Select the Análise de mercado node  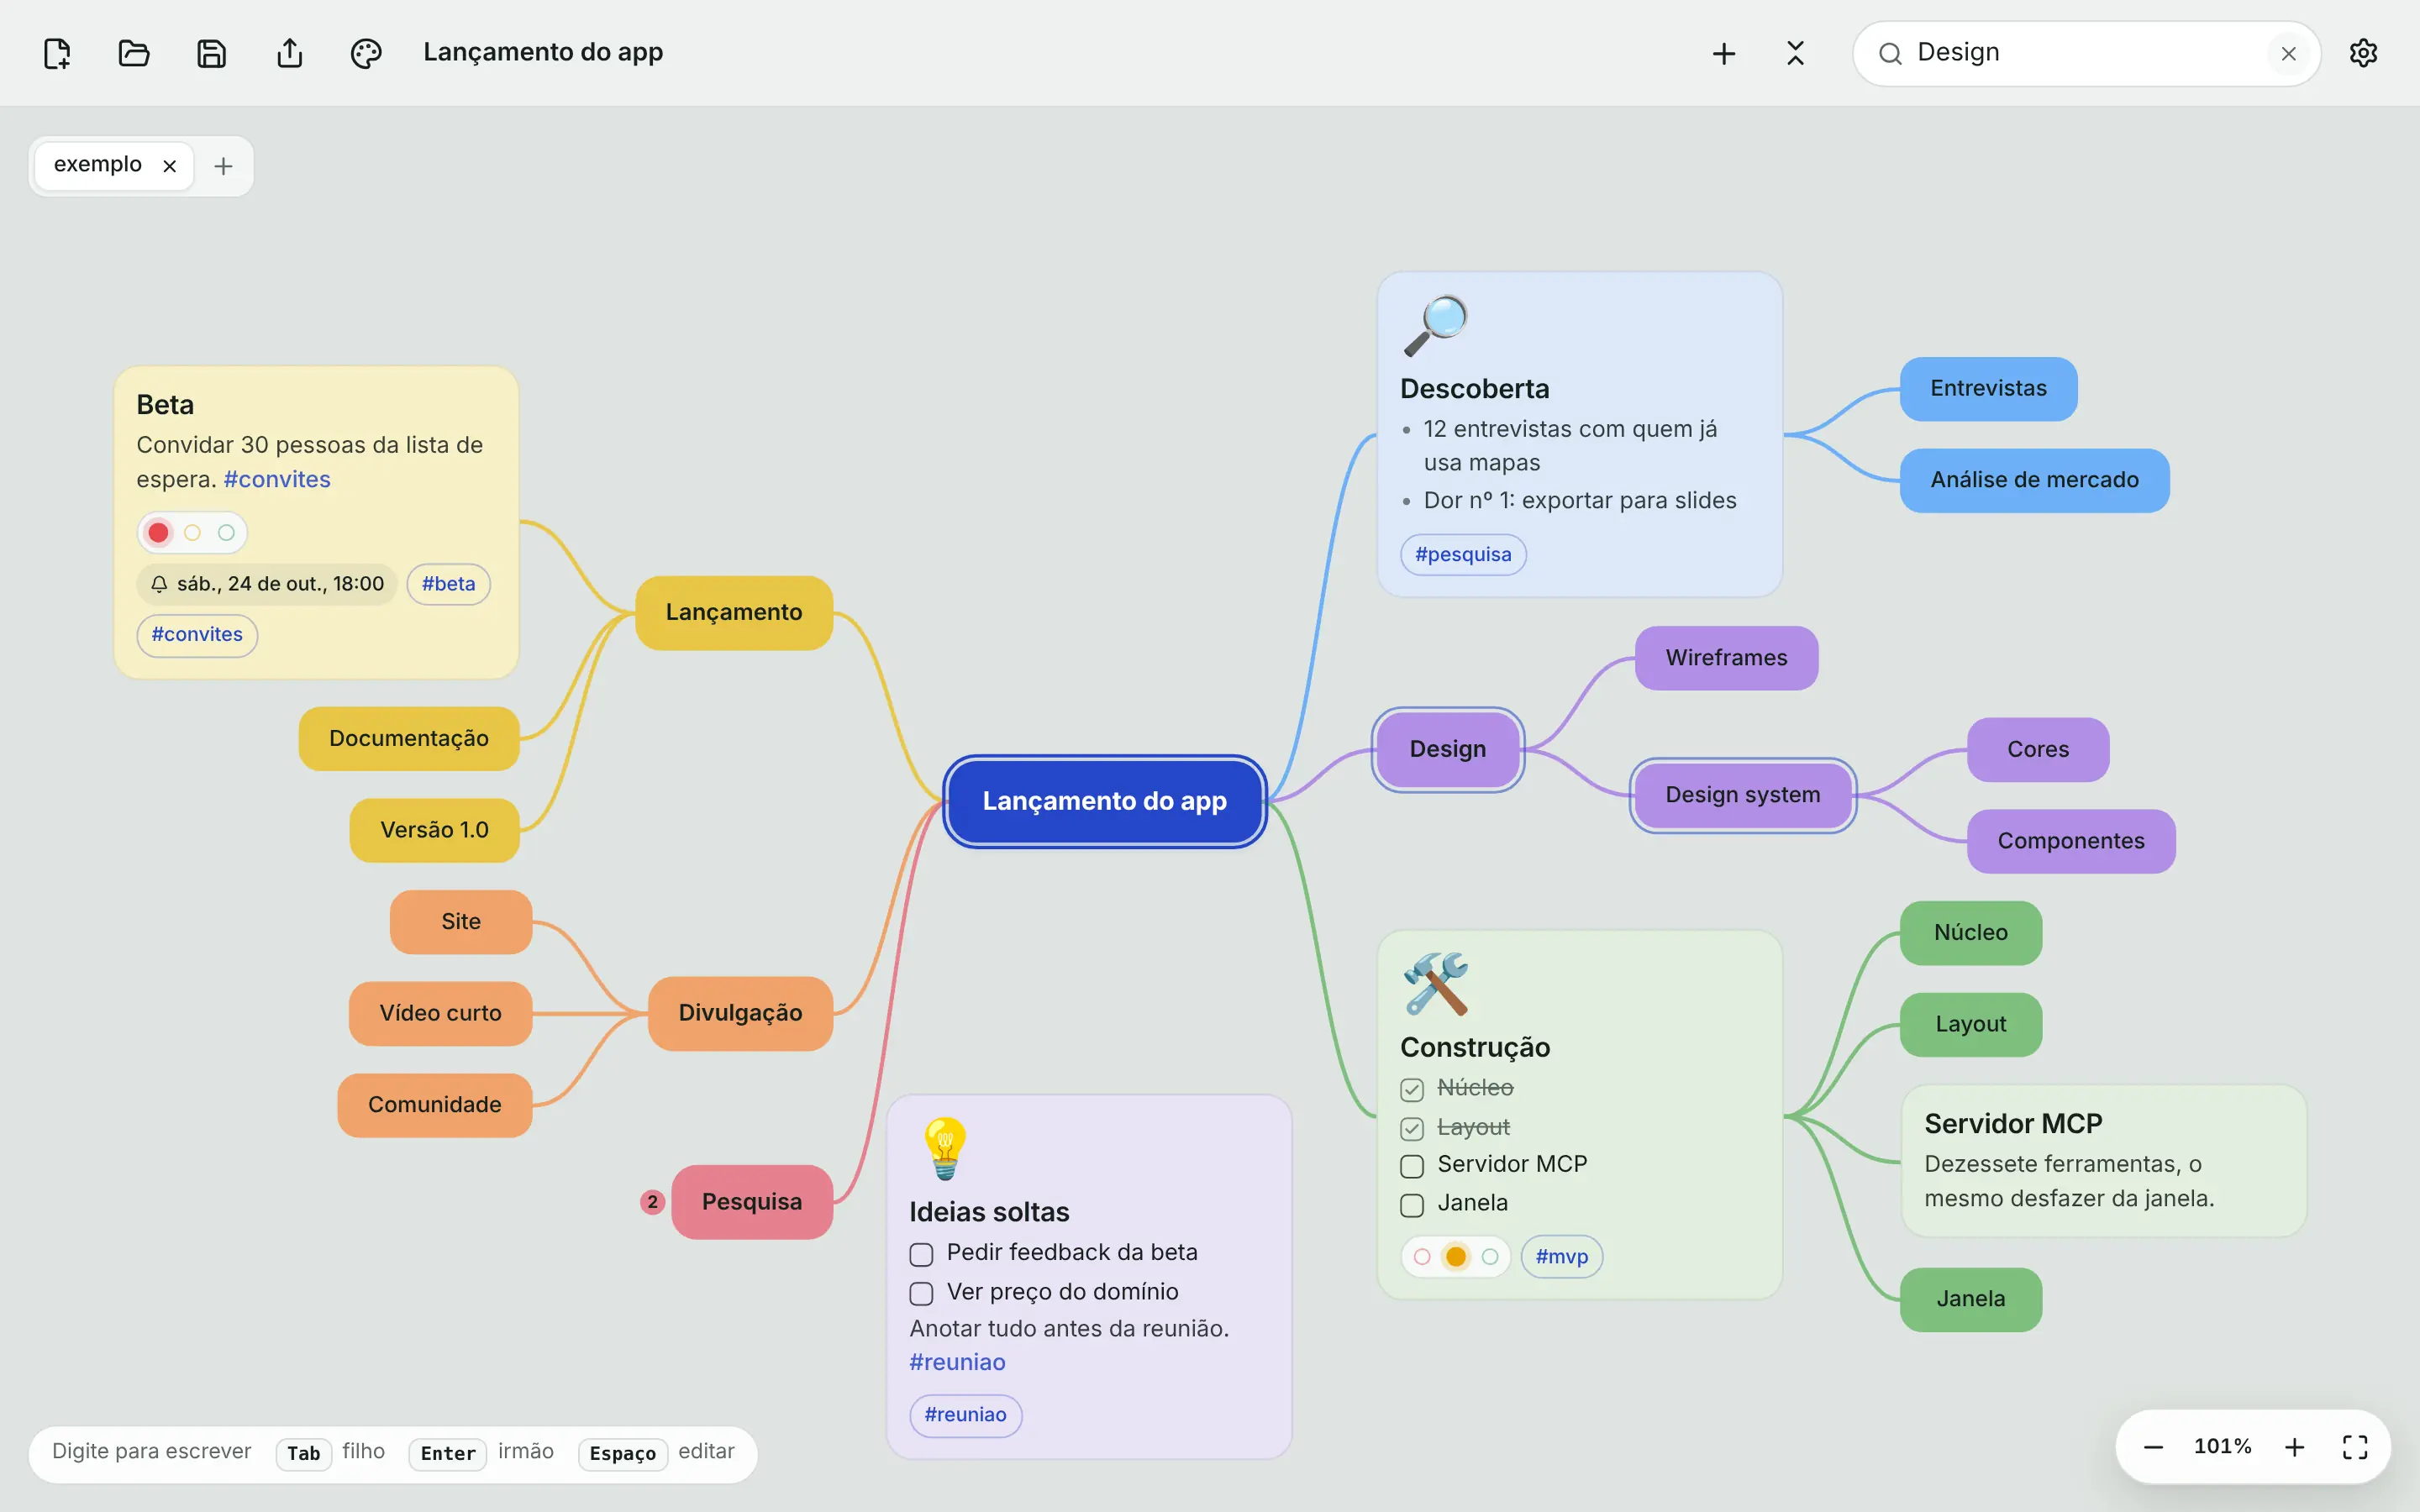tap(2034, 481)
